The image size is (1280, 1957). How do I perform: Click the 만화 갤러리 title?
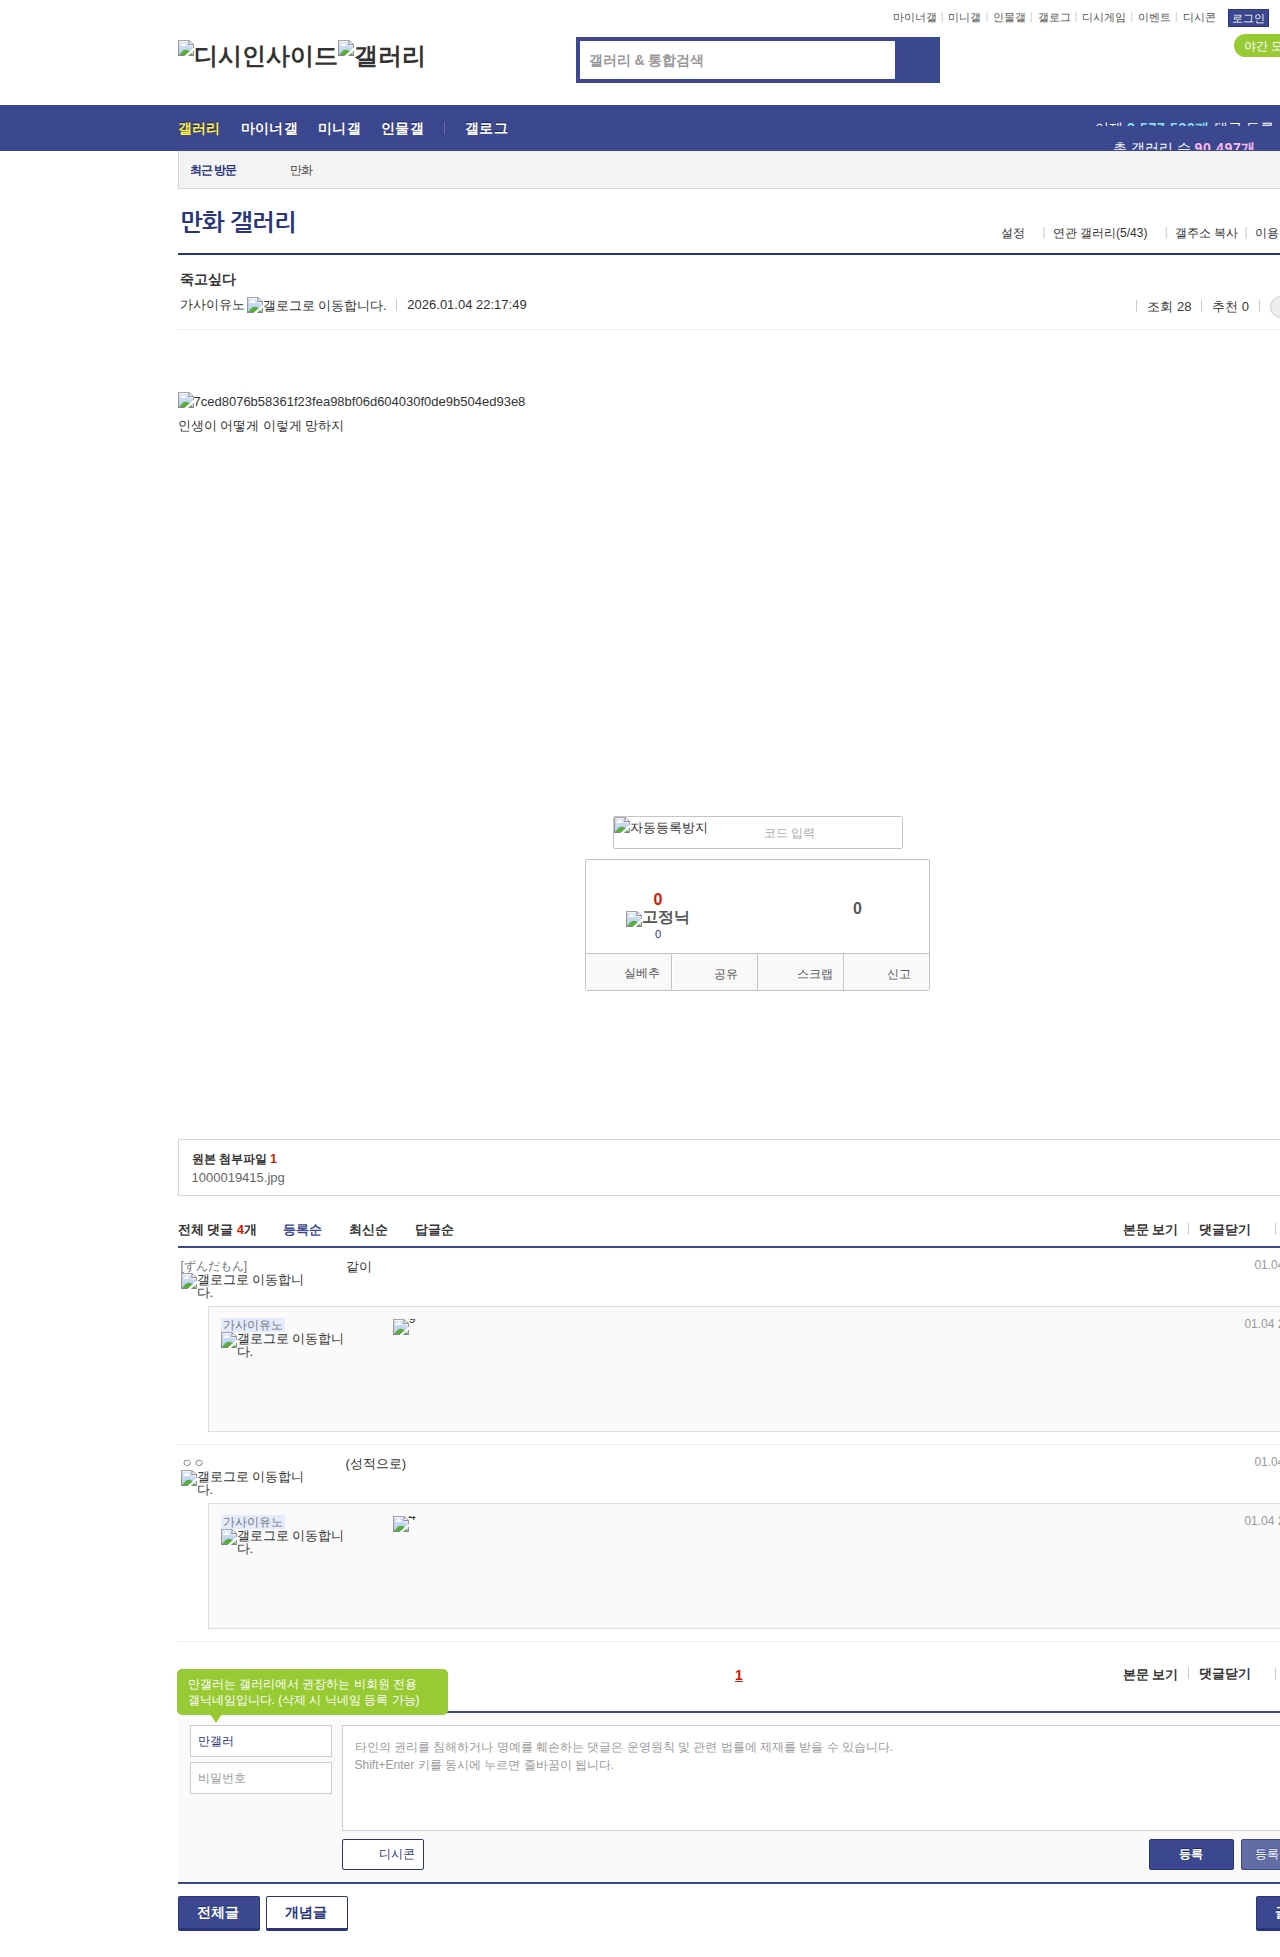click(x=238, y=222)
